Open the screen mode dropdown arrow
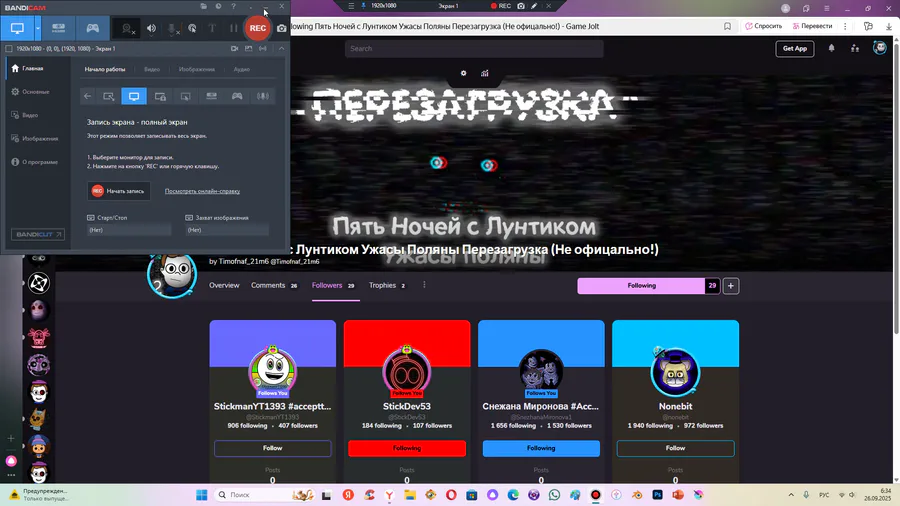The width and height of the screenshot is (900, 506). [38, 28]
